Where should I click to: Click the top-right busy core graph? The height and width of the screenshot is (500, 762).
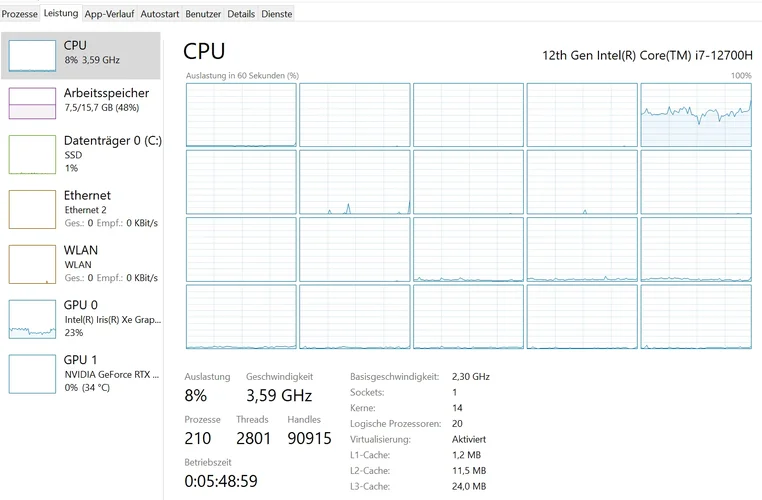[696, 114]
